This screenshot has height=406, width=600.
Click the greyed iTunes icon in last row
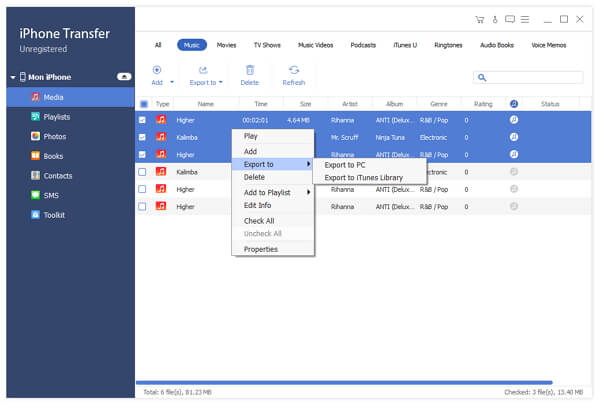pyautogui.click(x=514, y=206)
